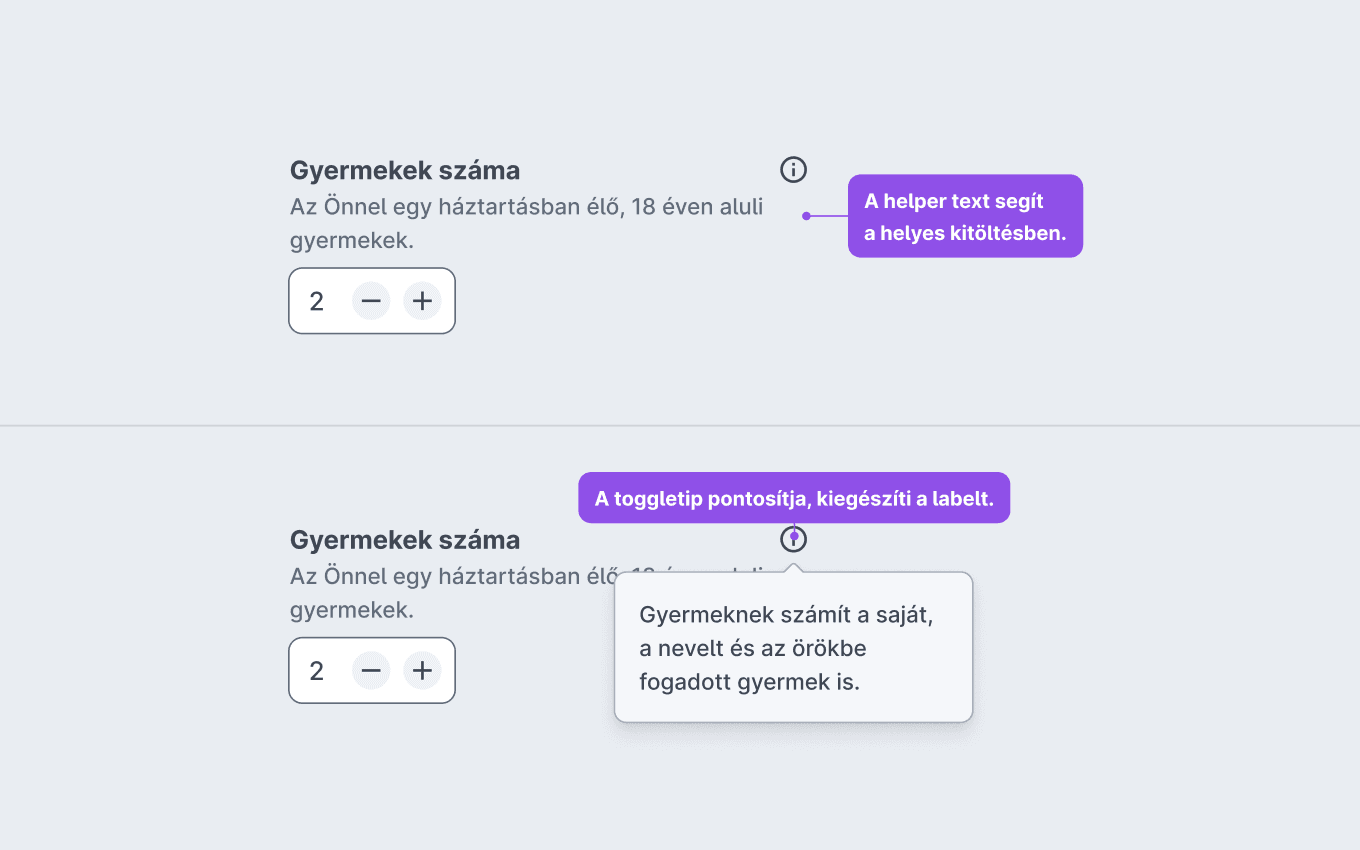Viewport: 1360px width, 850px height.
Task: Click helper text under top label
Action: click(527, 224)
